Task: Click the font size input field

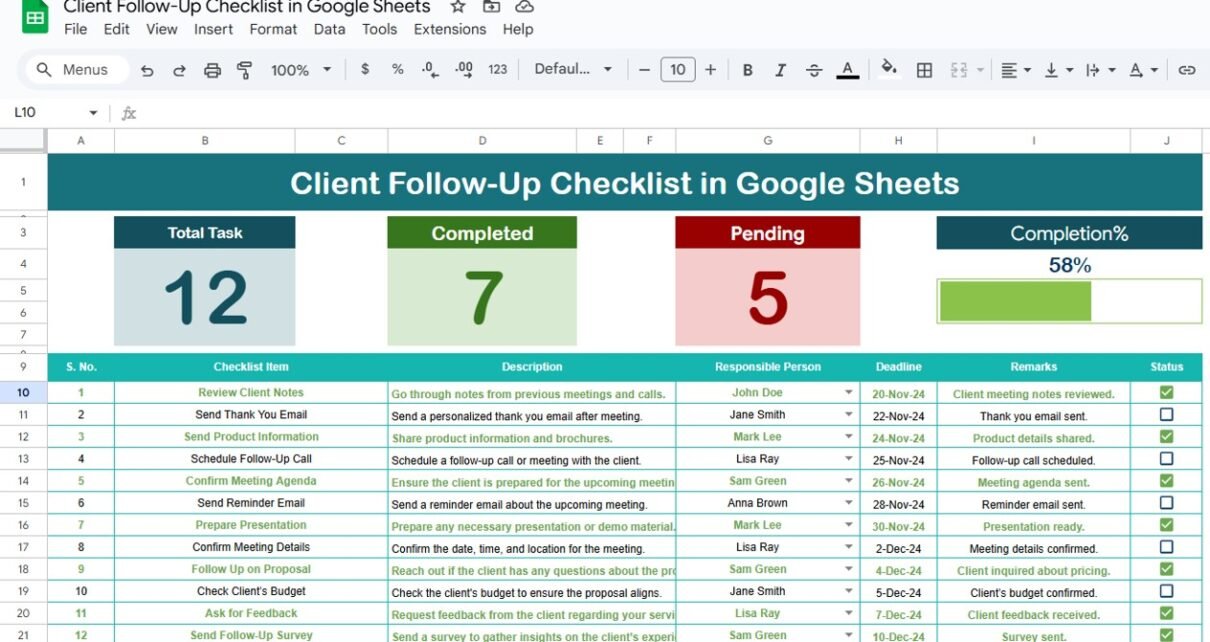Action: tap(677, 70)
